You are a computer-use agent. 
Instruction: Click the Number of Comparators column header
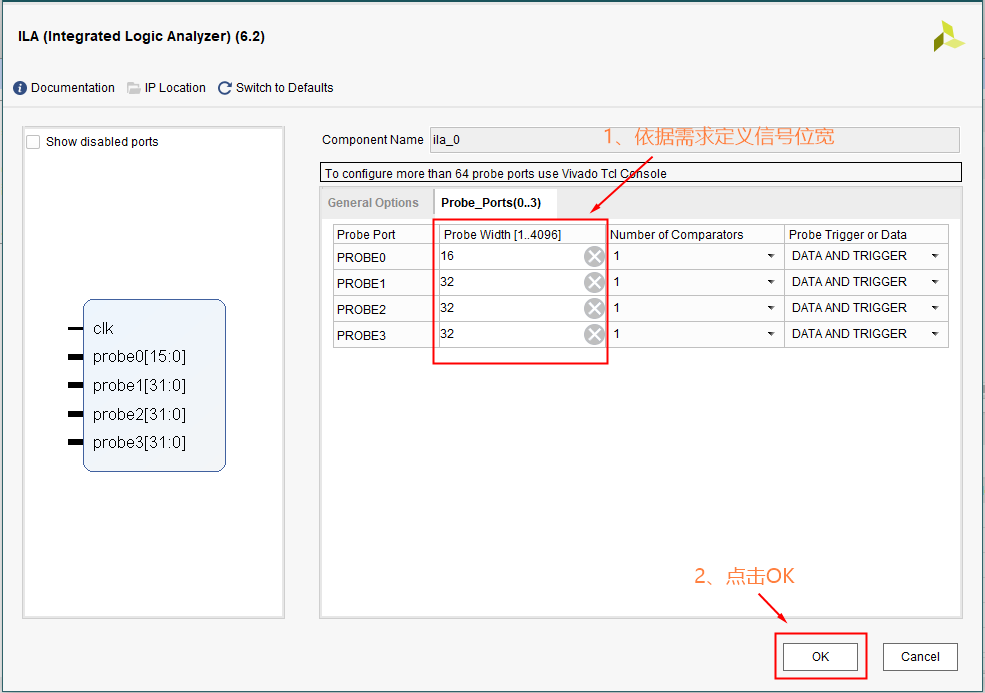pyautogui.click(x=677, y=234)
